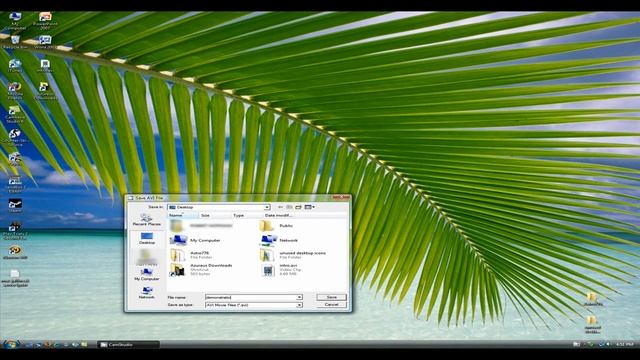This screenshot has height=360, width=640.
Task: Create a new folder in dialog
Action: tap(298, 207)
